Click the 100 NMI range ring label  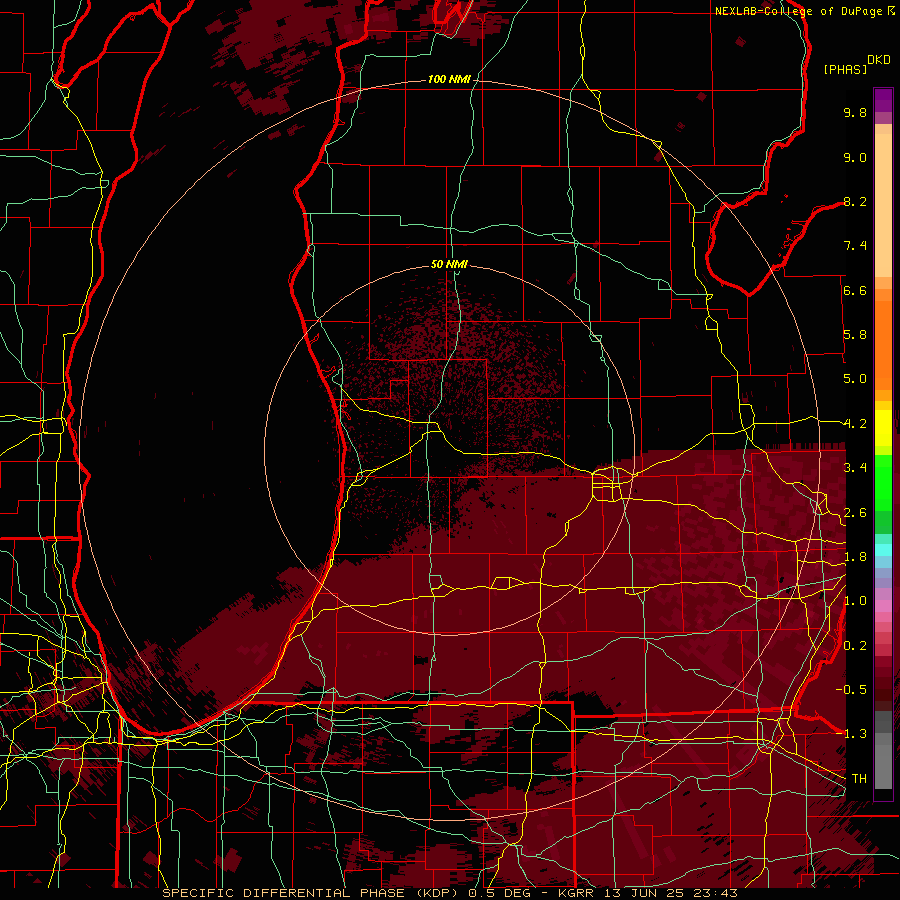click(x=449, y=79)
